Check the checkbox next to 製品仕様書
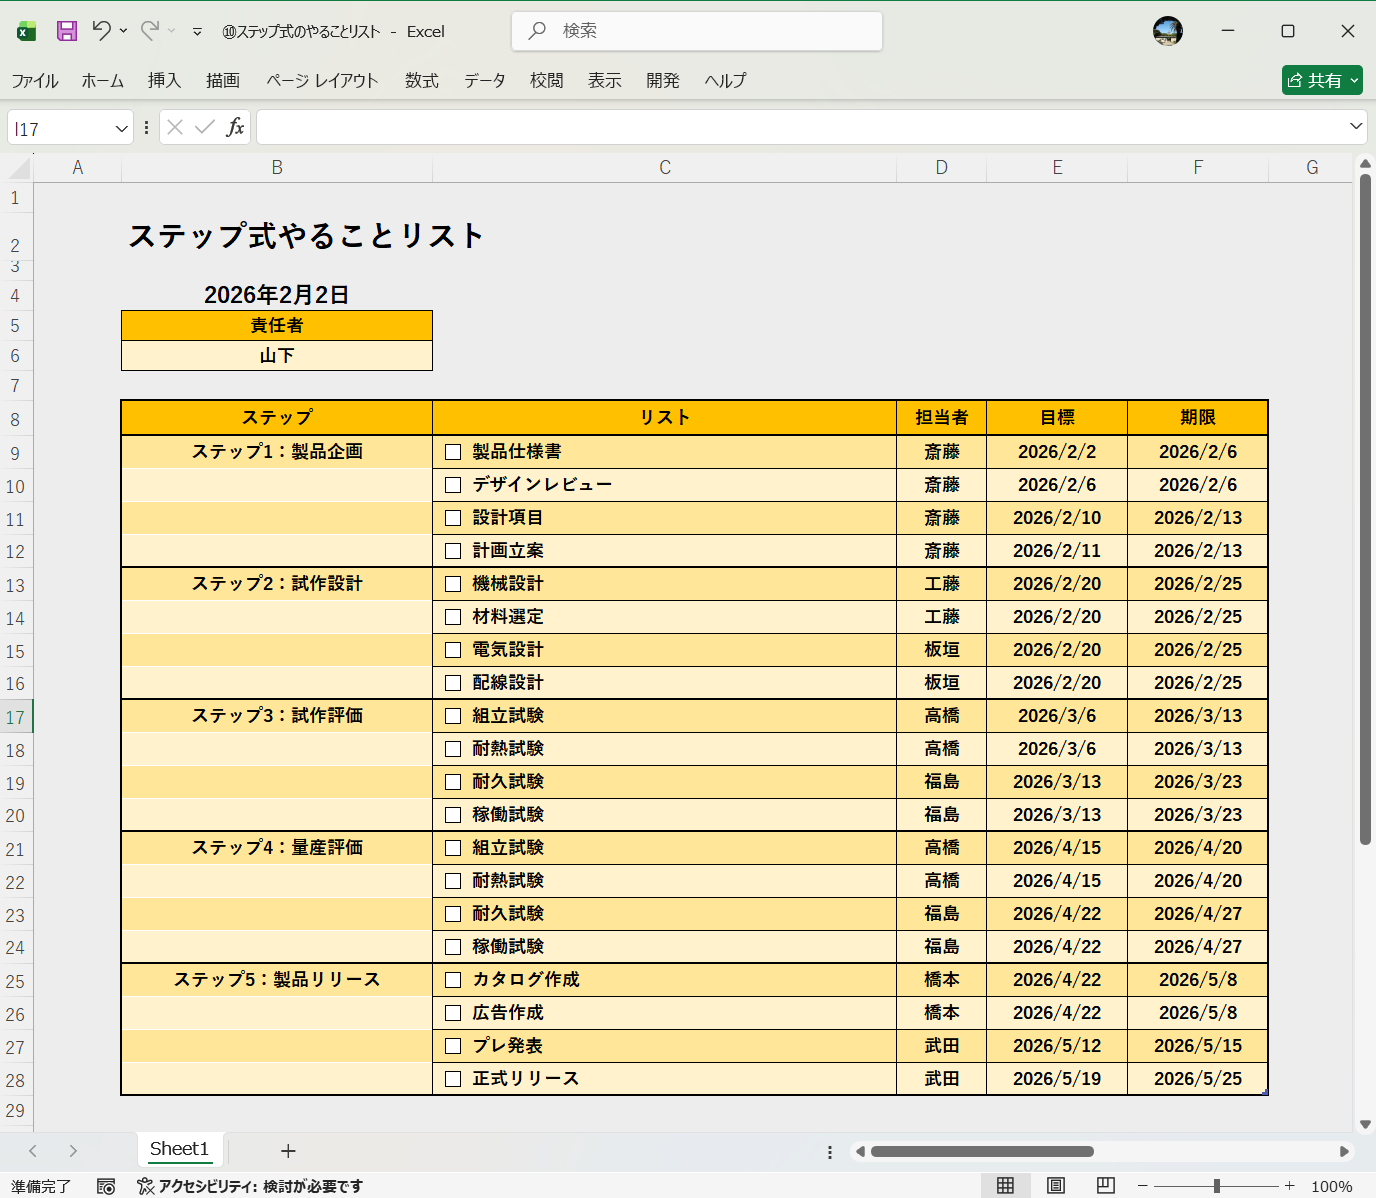 tap(453, 451)
